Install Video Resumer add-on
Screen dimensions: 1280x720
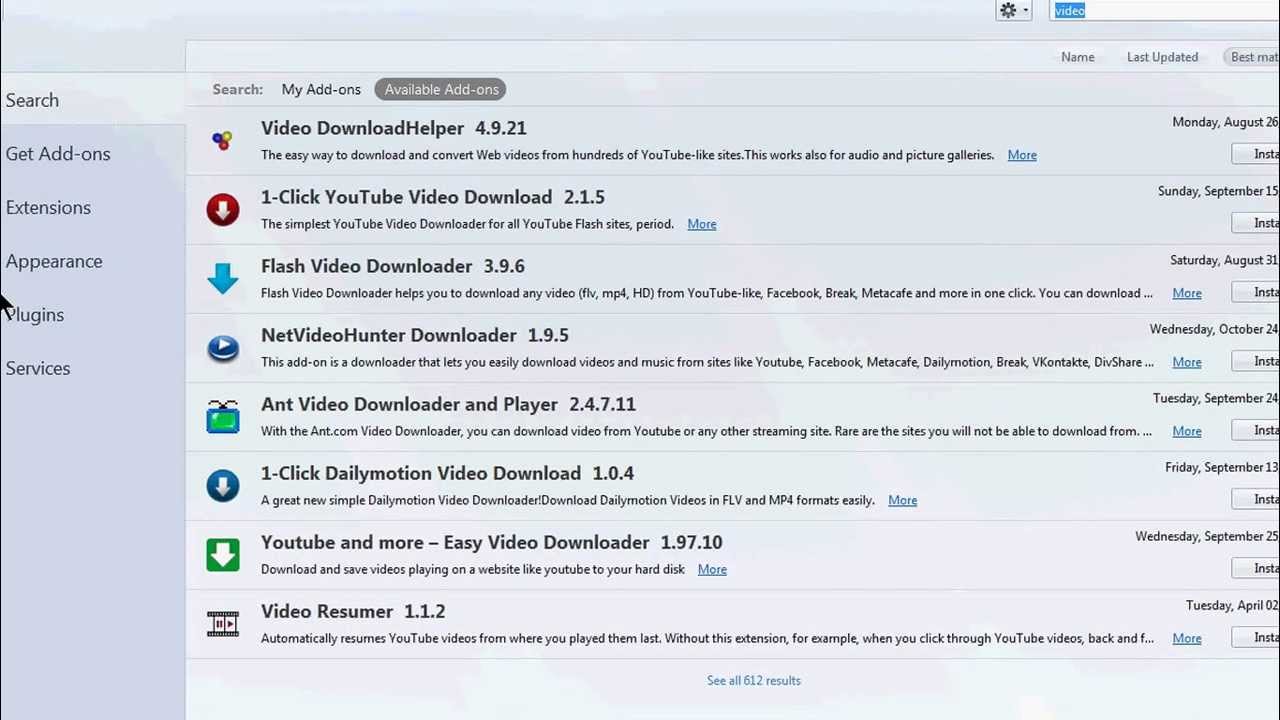(x=1256, y=637)
